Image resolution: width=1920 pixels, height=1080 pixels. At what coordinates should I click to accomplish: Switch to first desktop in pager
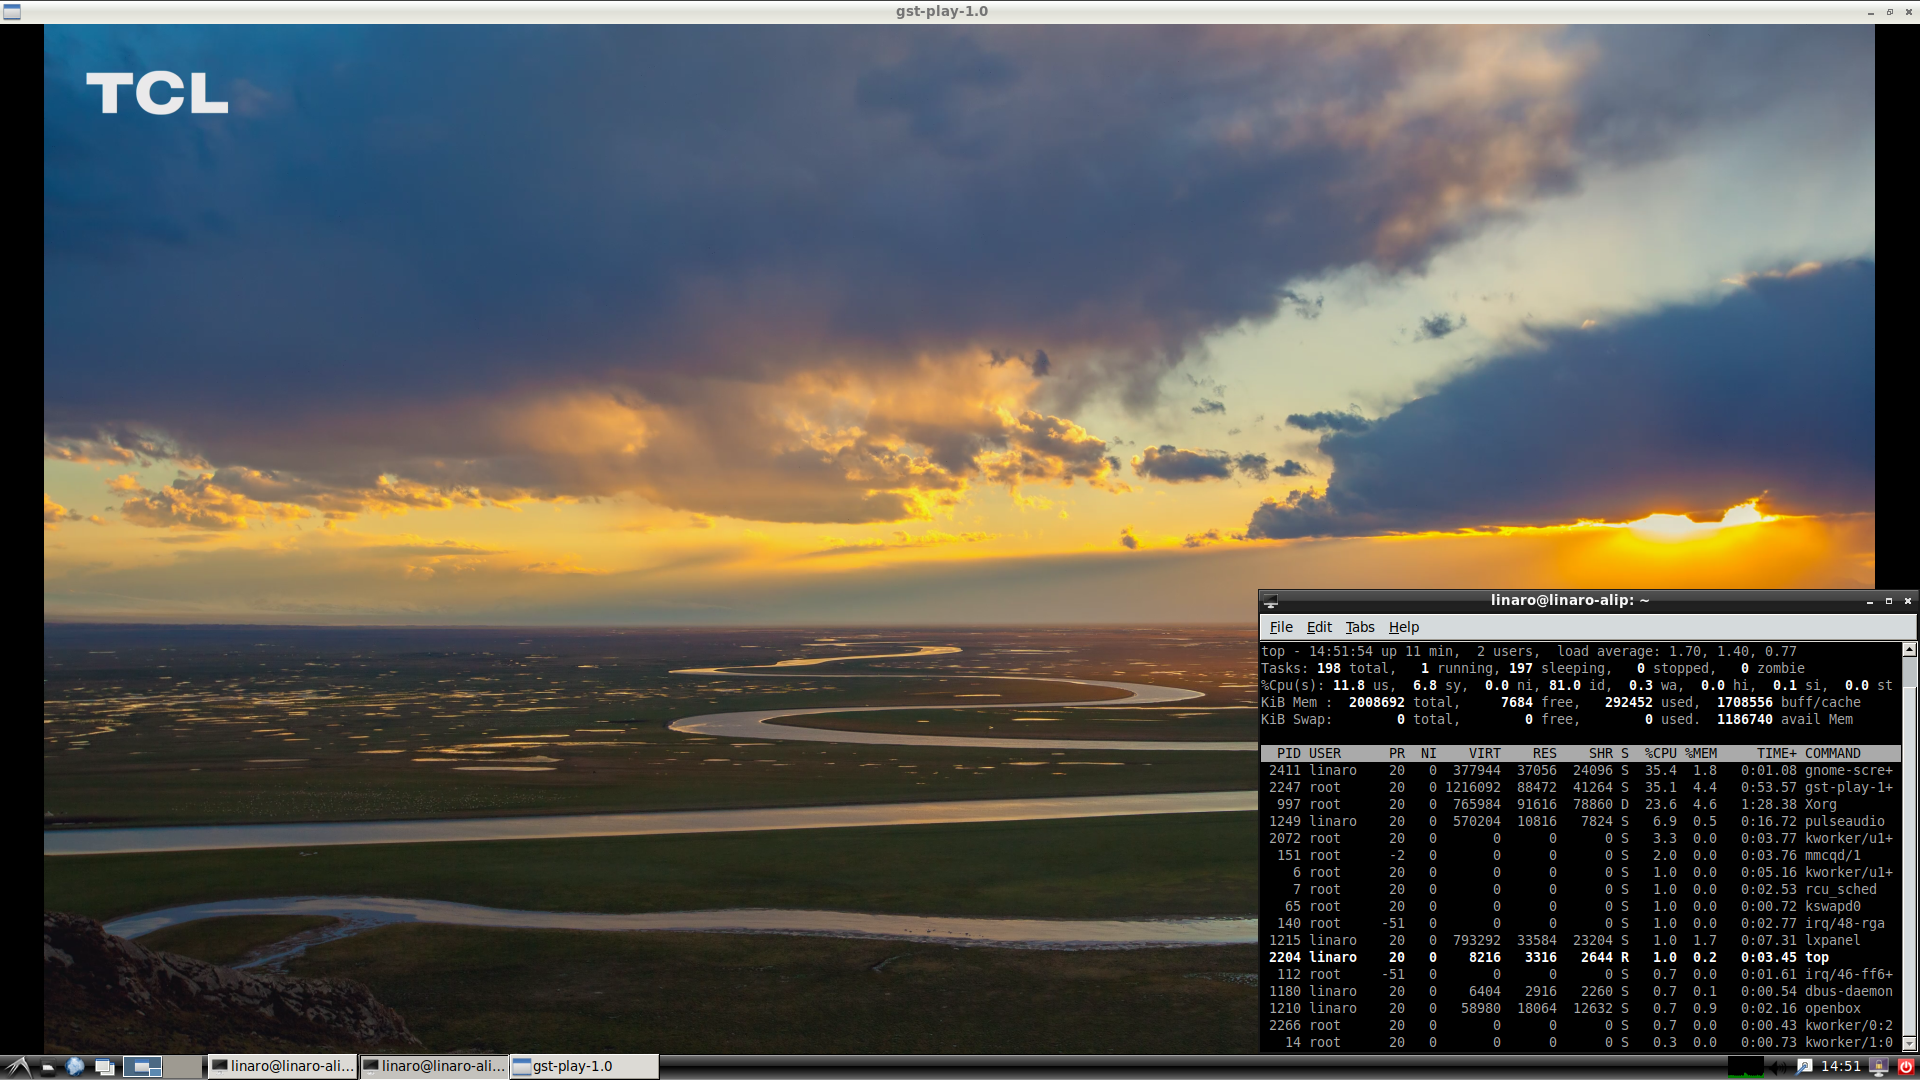(x=142, y=1067)
